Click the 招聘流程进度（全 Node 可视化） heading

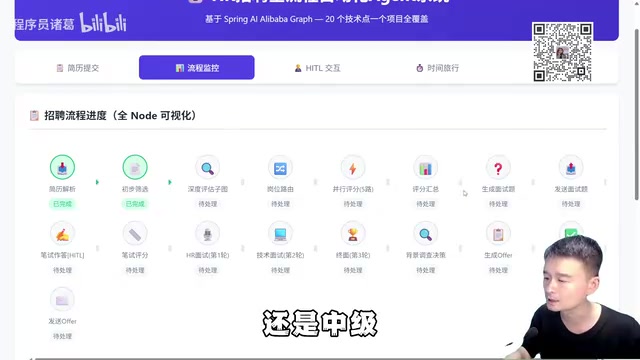pyautogui.click(x=120, y=116)
